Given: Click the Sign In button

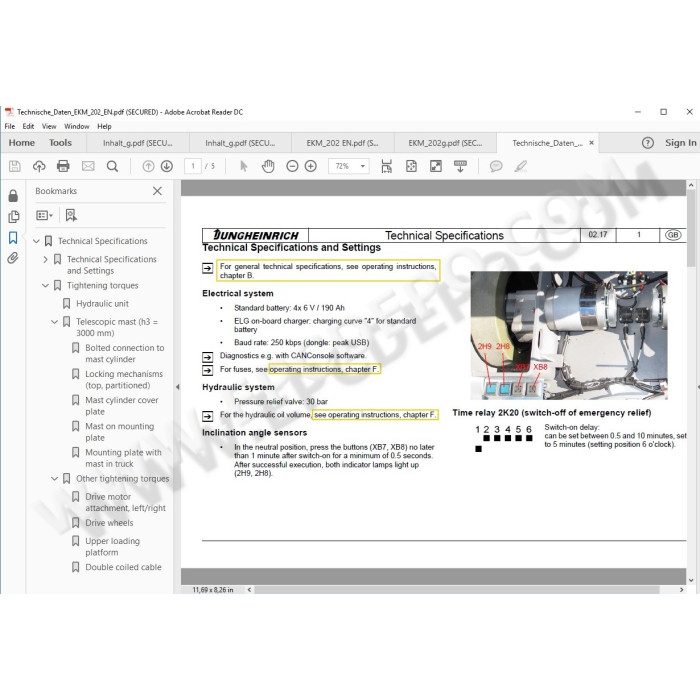Looking at the screenshot, I should (x=680, y=143).
